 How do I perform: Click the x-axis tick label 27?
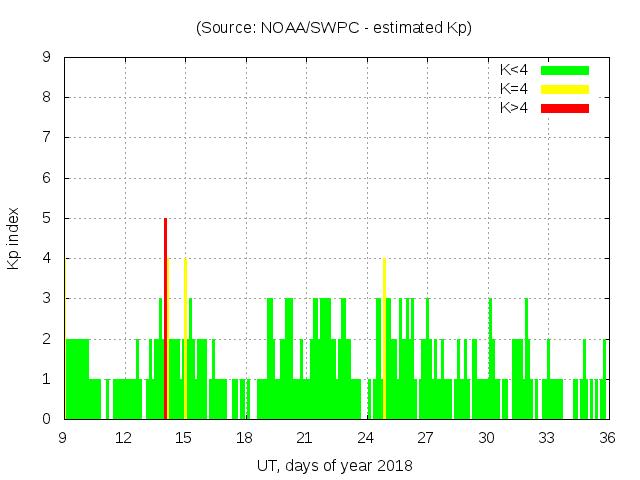click(425, 438)
